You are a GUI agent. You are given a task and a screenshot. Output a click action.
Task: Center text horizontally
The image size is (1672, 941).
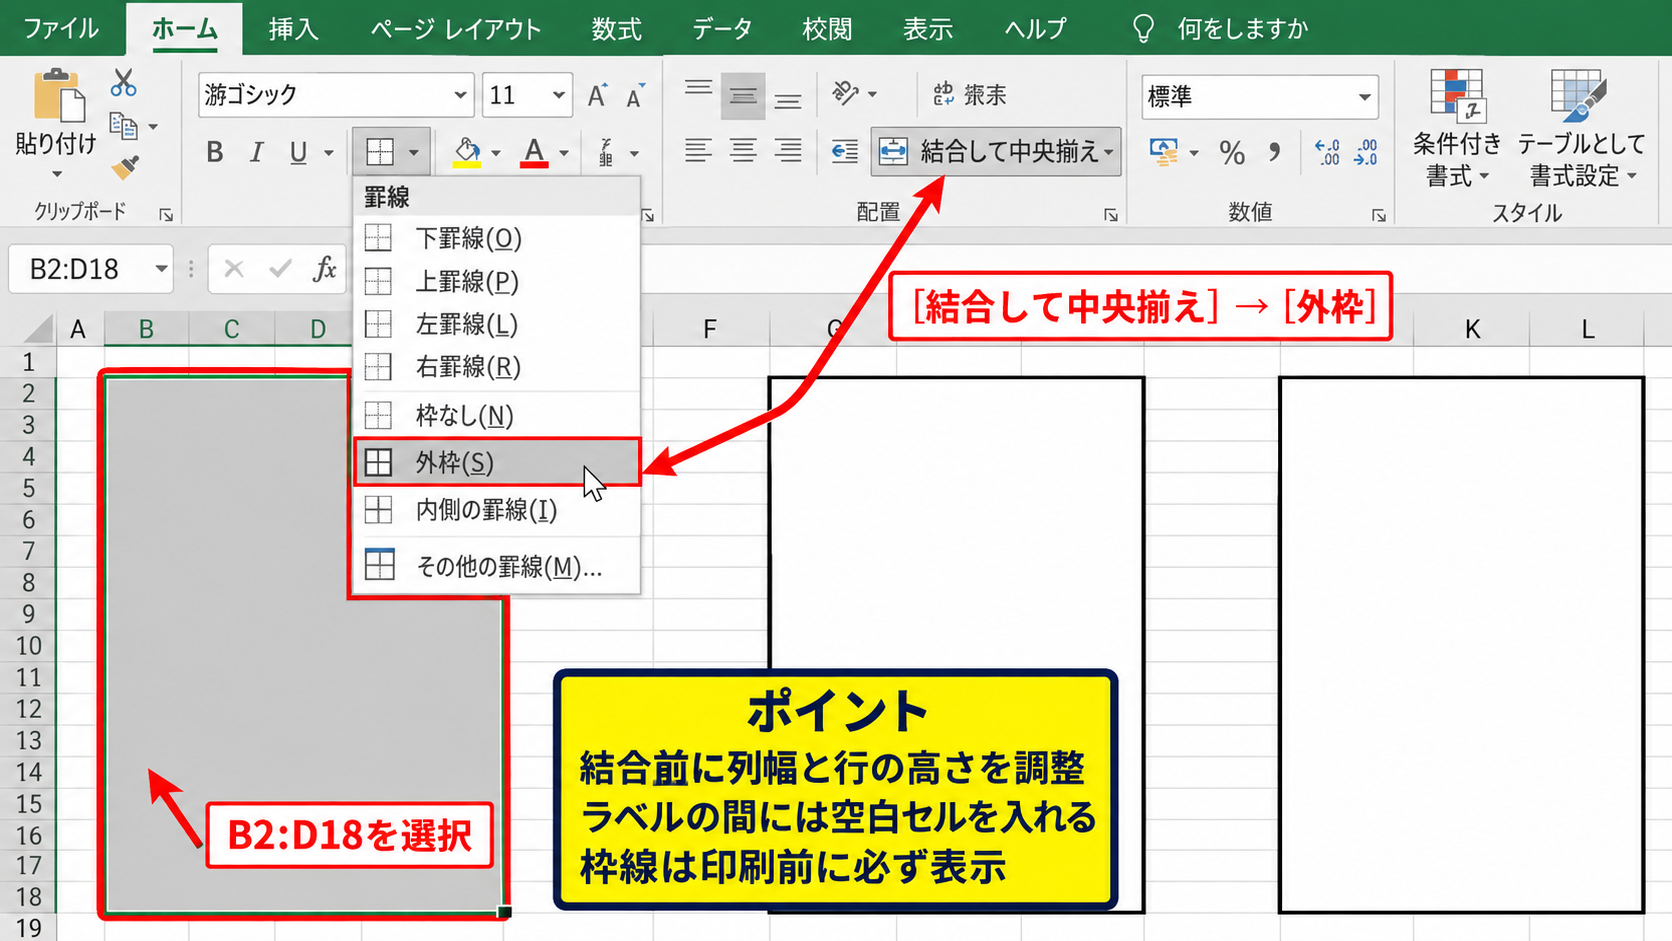click(x=743, y=151)
